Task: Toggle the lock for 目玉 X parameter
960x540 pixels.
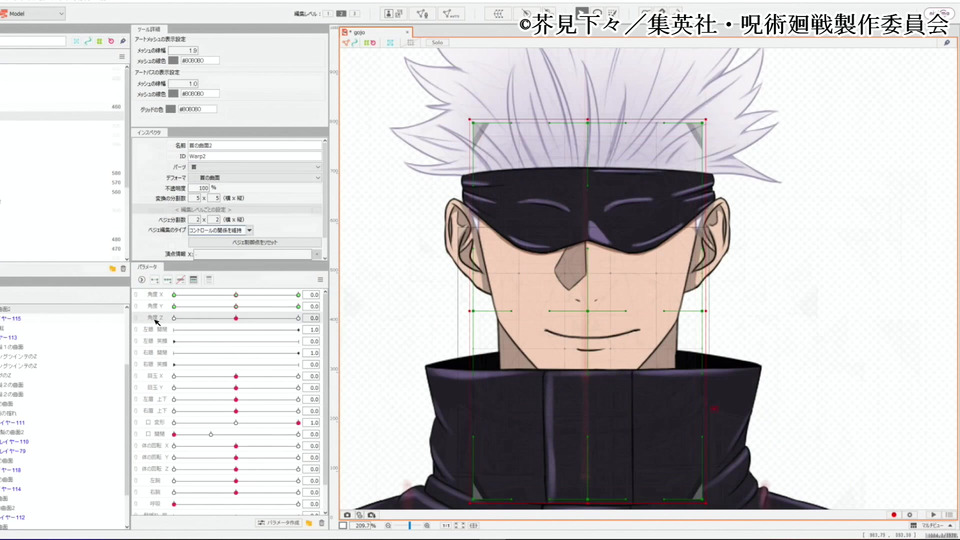Action: [x=136, y=376]
